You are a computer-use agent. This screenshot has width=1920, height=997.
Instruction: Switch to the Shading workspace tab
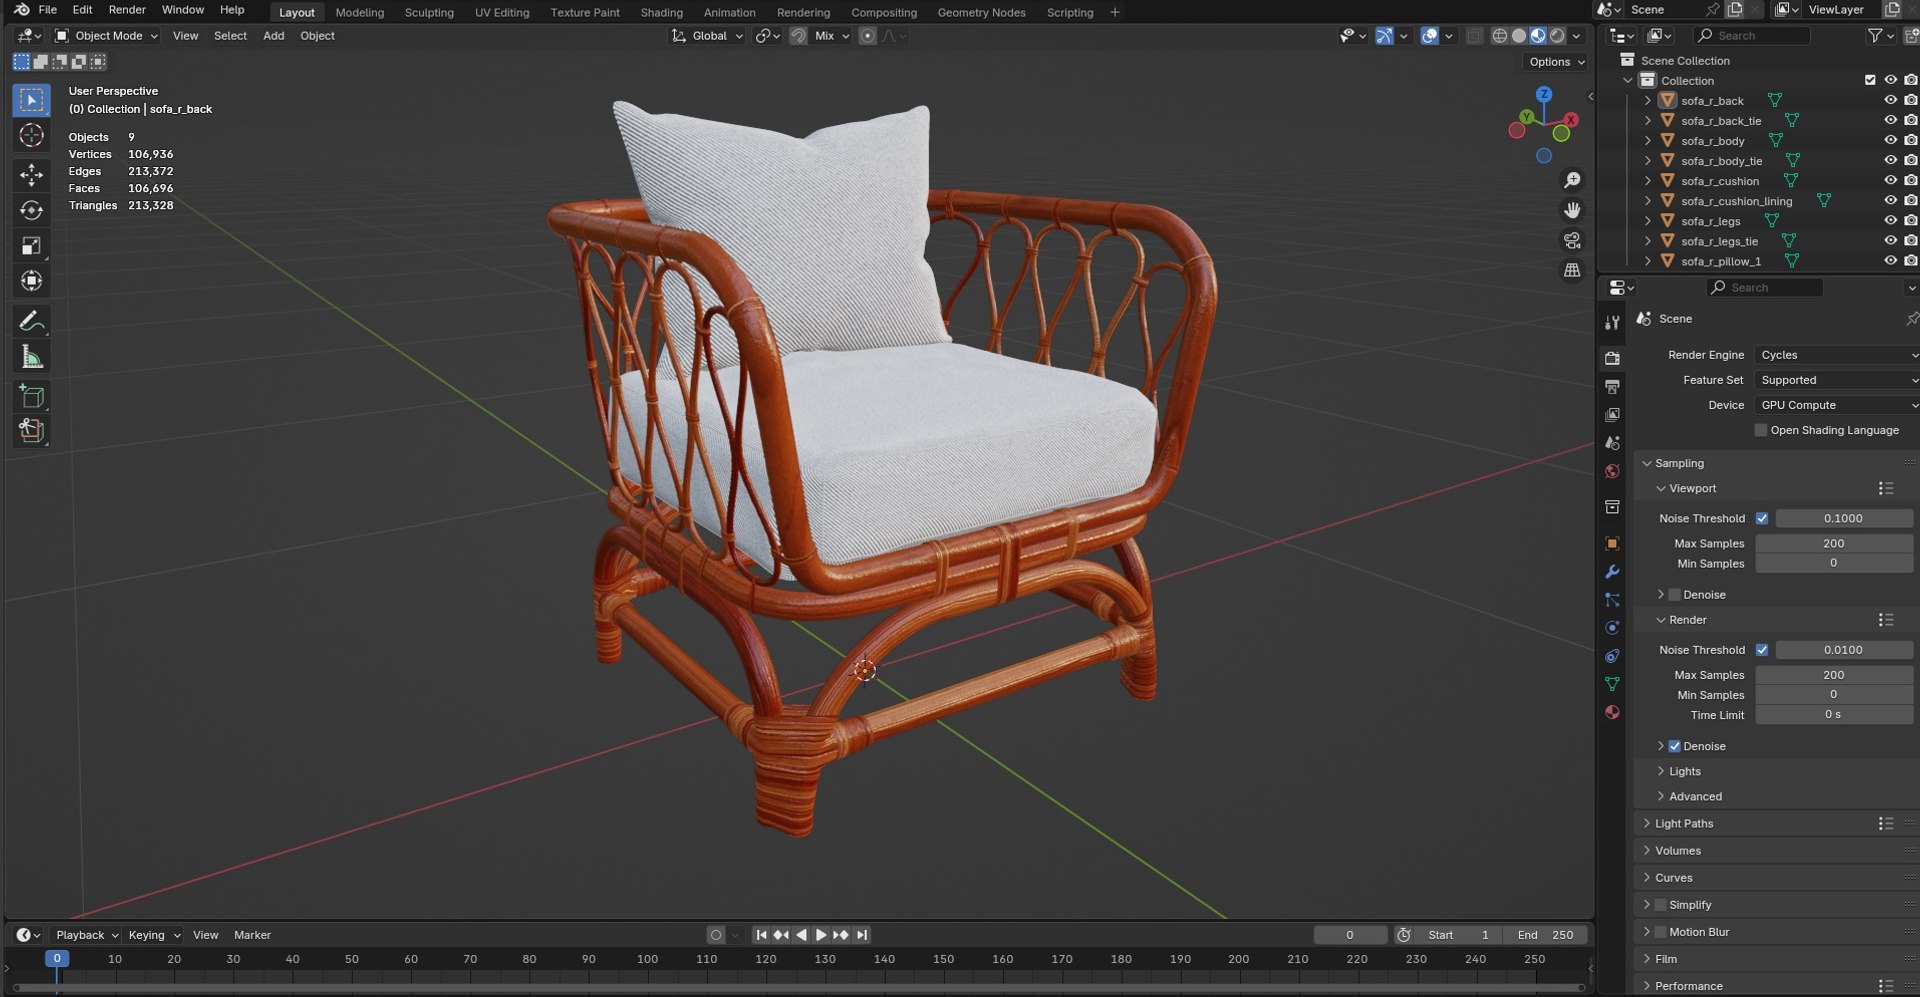click(661, 12)
